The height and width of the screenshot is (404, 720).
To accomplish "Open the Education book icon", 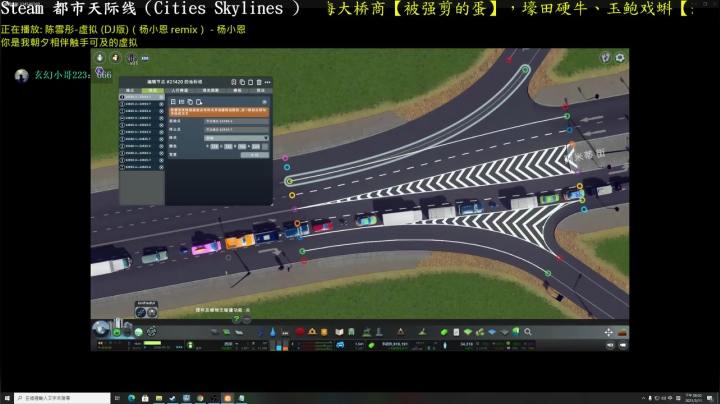I will (339, 332).
